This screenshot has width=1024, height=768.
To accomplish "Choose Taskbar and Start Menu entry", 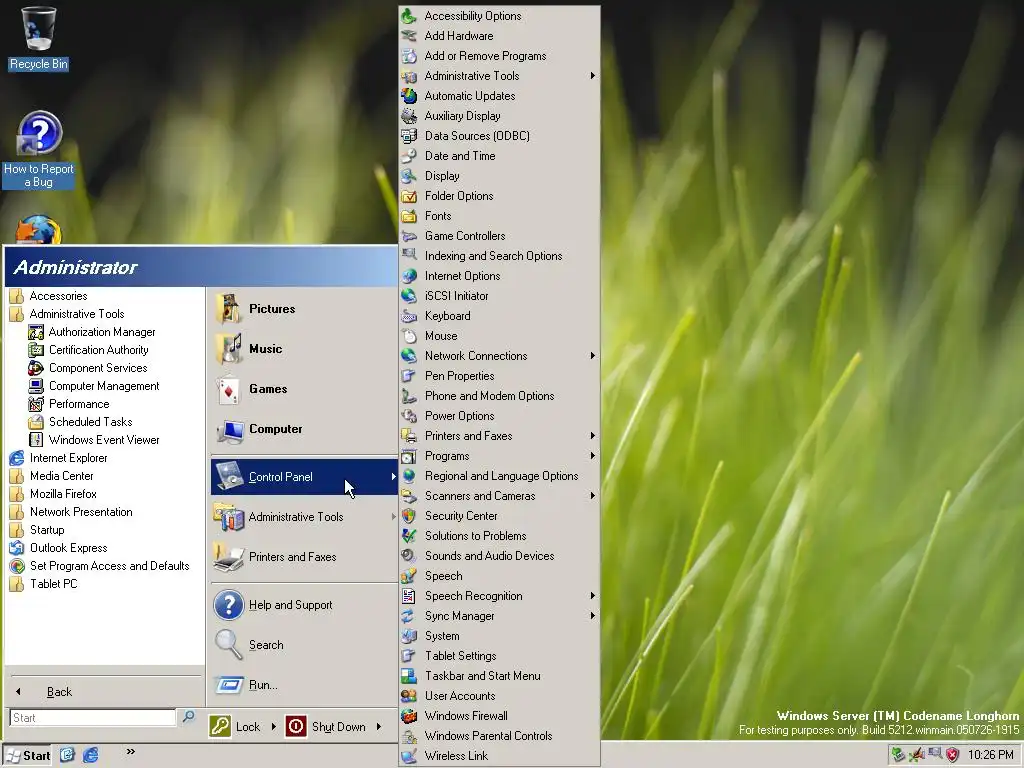I will [500, 676].
